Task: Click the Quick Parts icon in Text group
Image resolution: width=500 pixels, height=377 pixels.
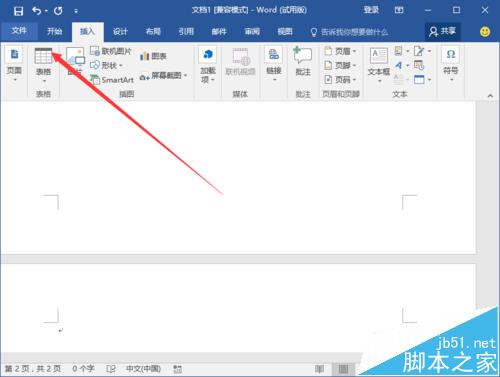Action: 398,51
